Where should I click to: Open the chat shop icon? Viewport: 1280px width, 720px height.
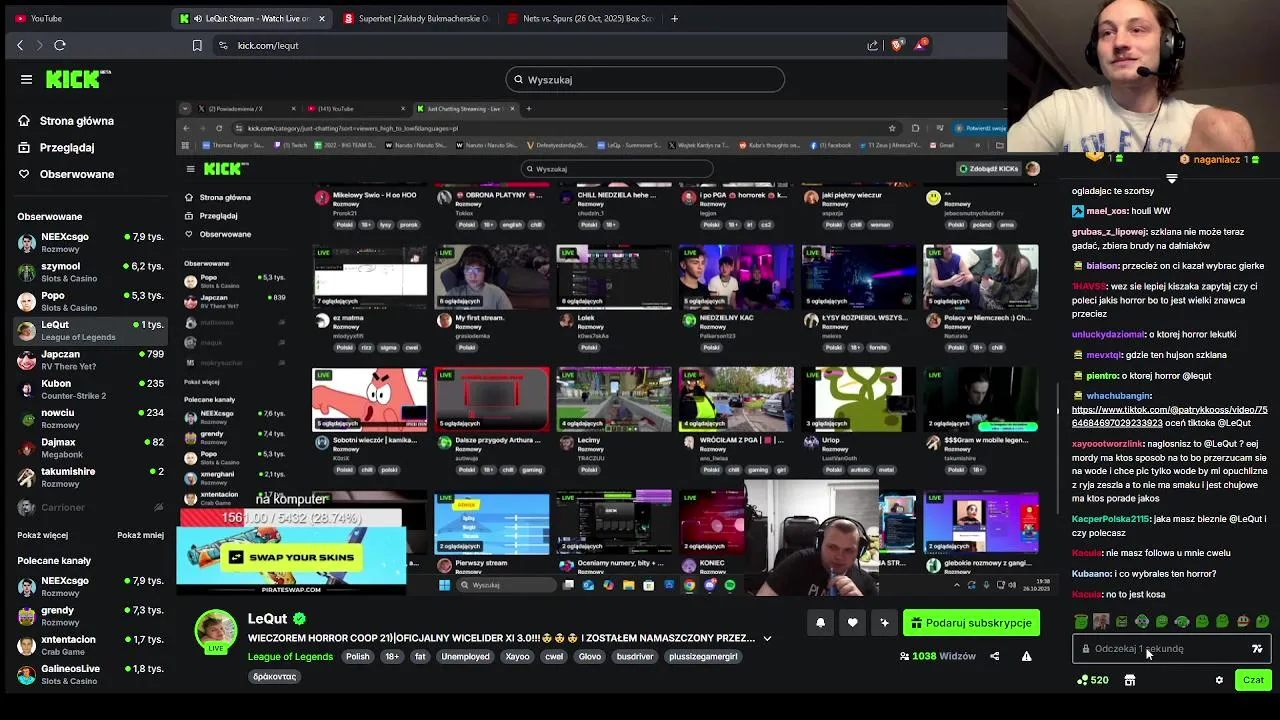click(x=1130, y=680)
